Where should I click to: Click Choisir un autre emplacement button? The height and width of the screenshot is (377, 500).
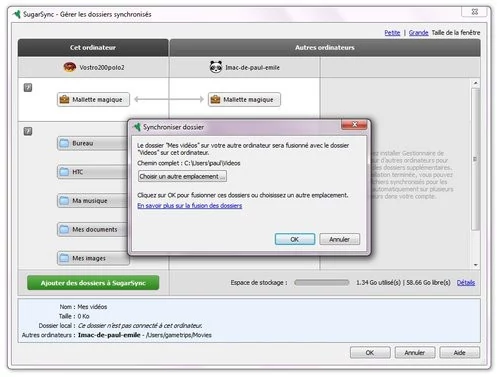pyautogui.click(x=182, y=176)
